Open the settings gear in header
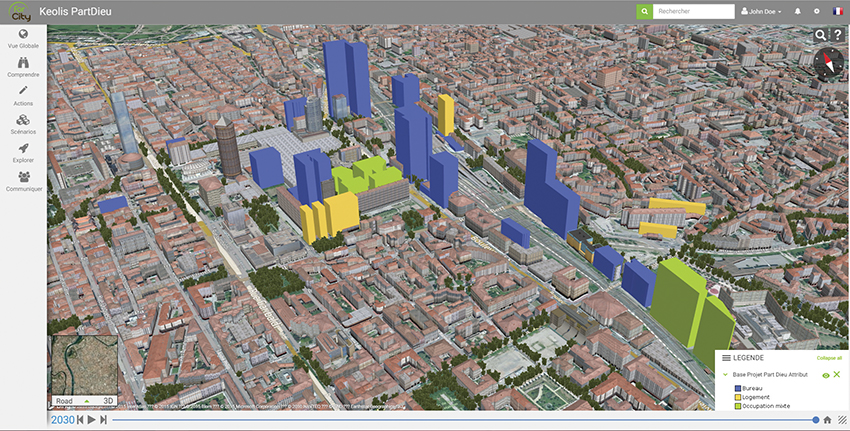850x431 pixels. pyautogui.click(x=817, y=11)
